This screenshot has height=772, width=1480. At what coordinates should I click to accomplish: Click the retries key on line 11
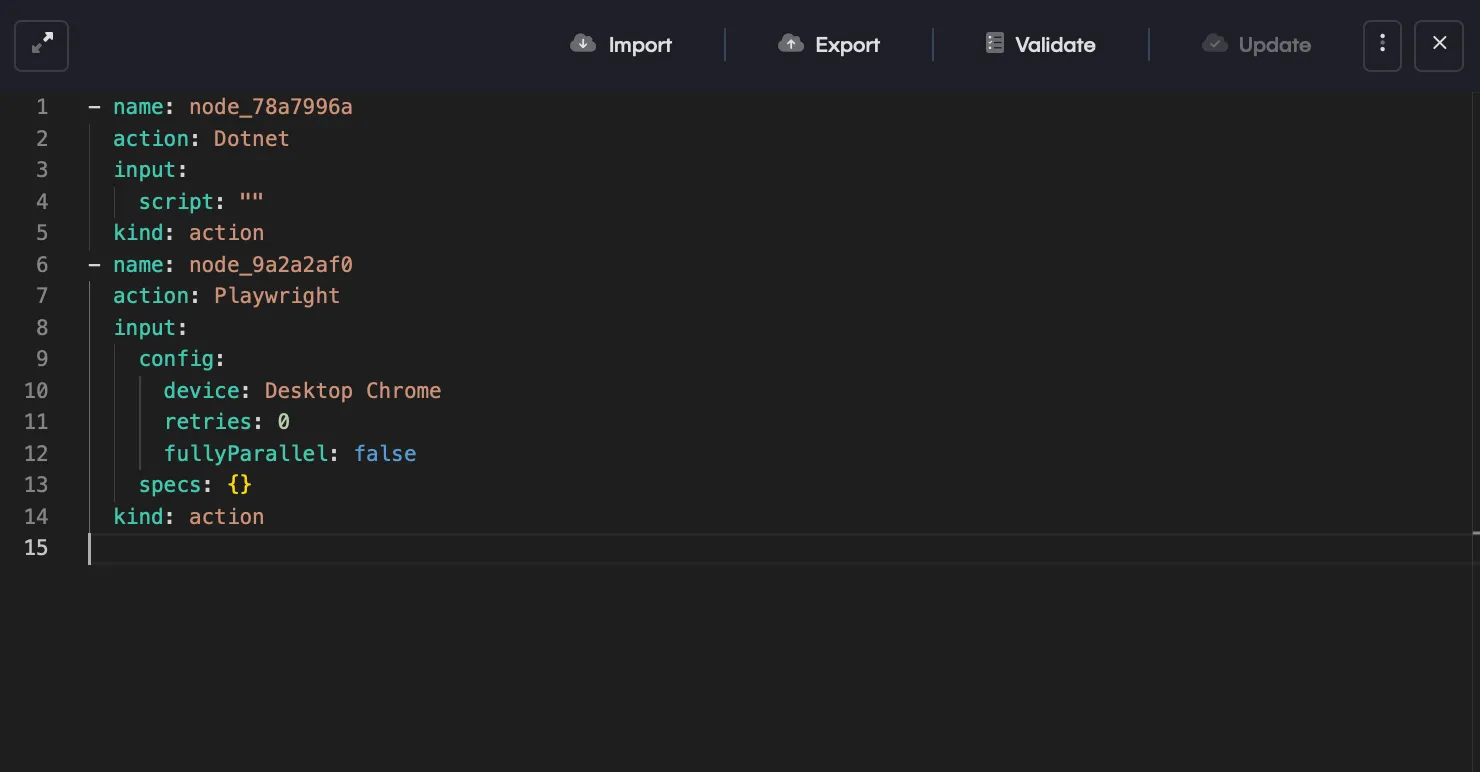208,422
